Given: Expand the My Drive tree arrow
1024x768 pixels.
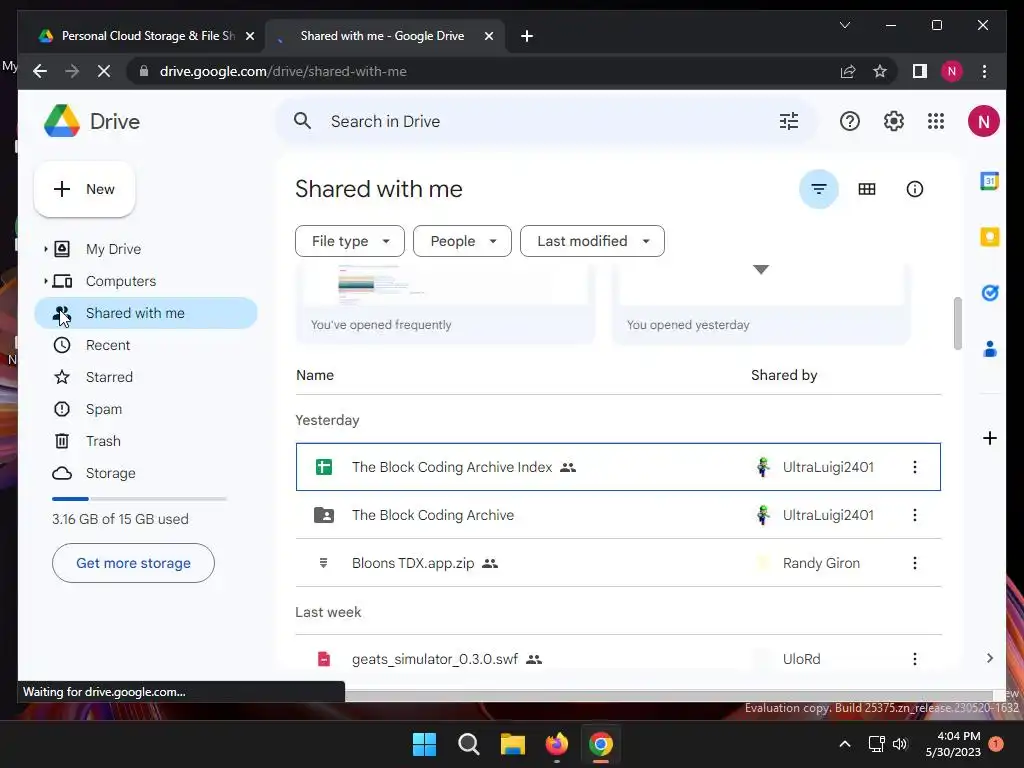Looking at the screenshot, I should pyautogui.click(x=45, y=249).
